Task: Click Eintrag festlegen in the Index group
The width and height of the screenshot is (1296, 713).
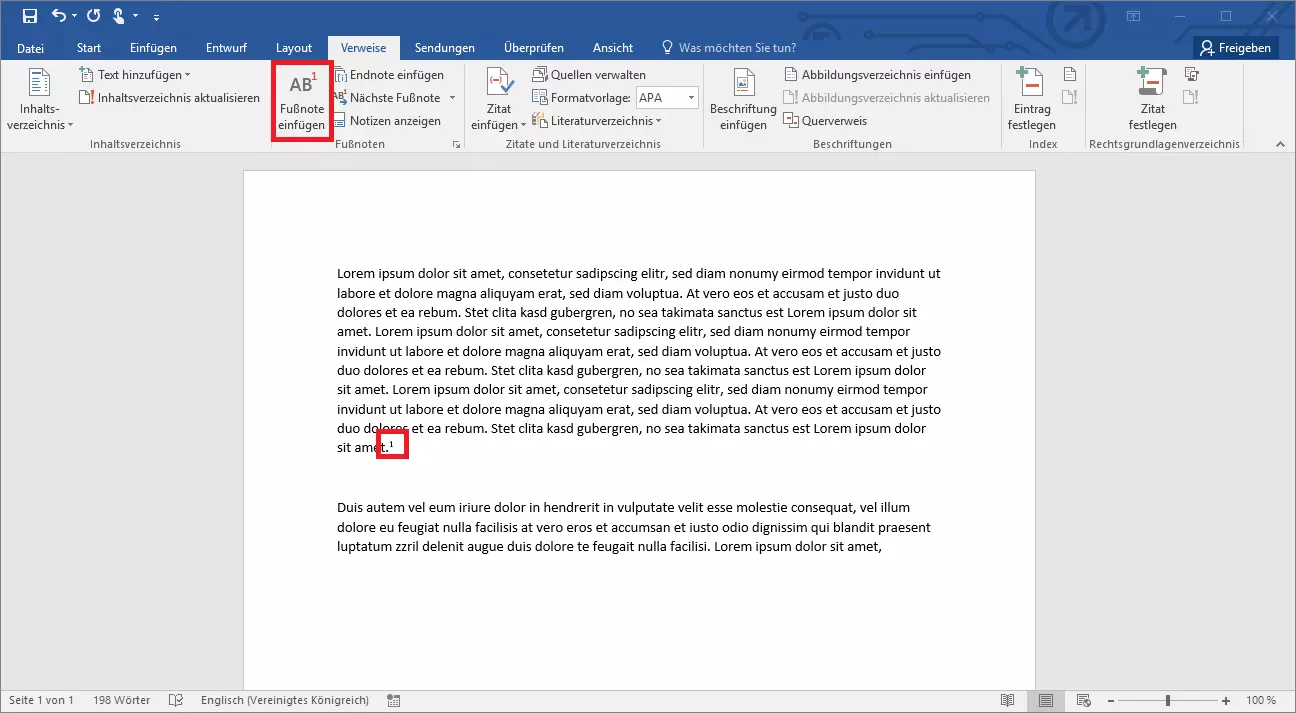Action: tap(1031, 100)
